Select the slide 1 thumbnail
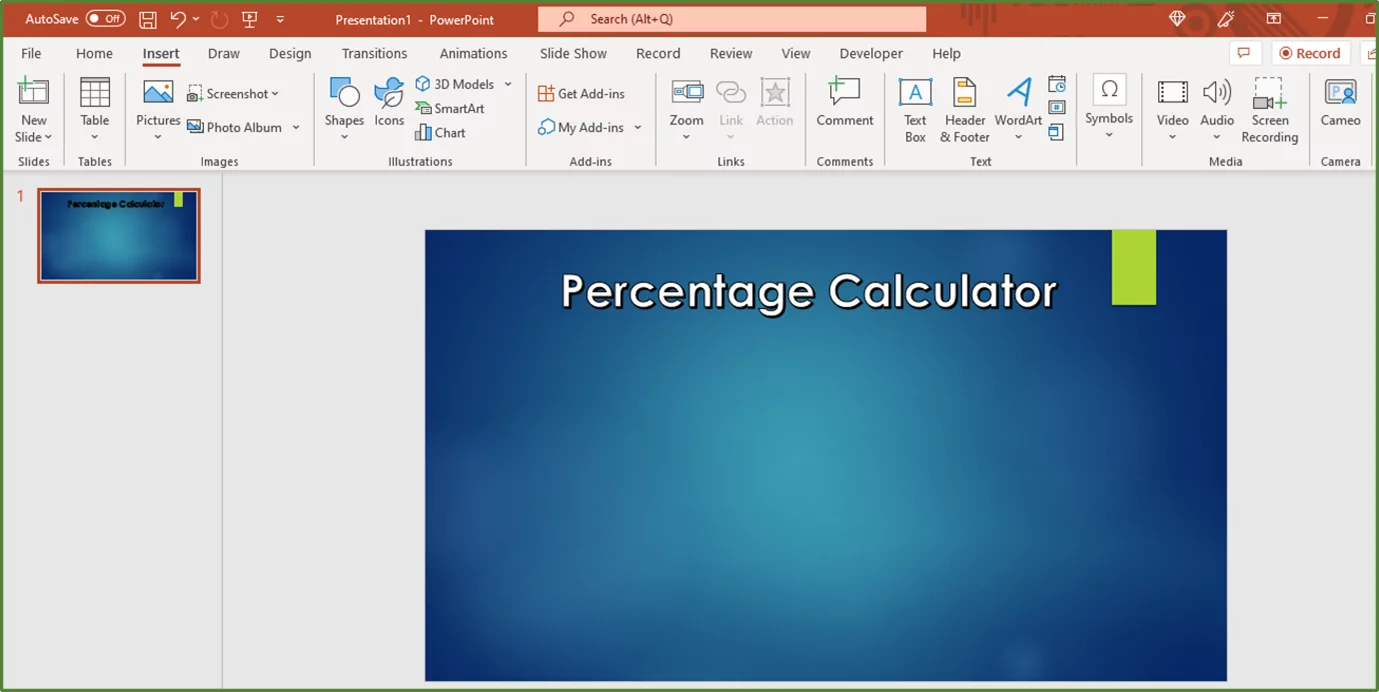The image size is (1379, 692). point(118,235)
